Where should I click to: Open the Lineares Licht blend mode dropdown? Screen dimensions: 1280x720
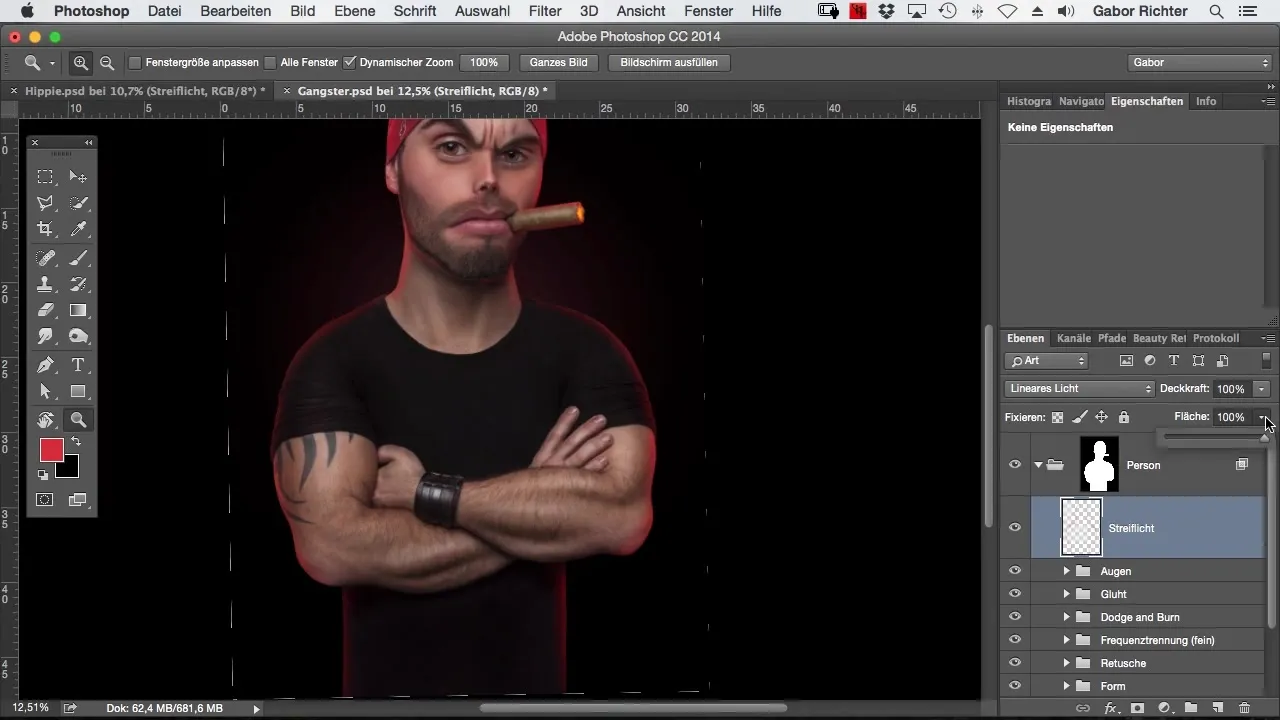pyautogui.click(x=1079, y=388)
